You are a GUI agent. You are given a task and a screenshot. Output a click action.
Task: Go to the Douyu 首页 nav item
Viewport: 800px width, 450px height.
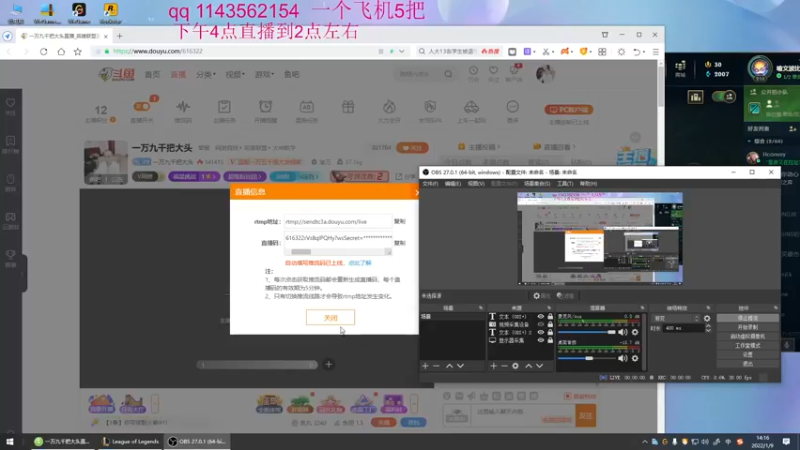pos(152,74)
